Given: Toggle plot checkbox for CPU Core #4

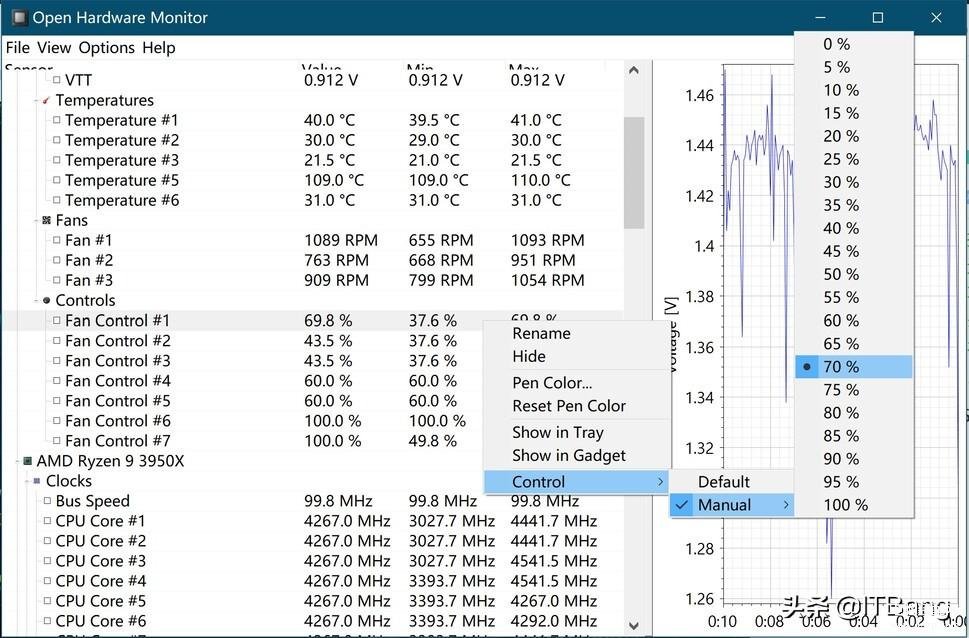Looking at the screenshot, I should point(48,581).
